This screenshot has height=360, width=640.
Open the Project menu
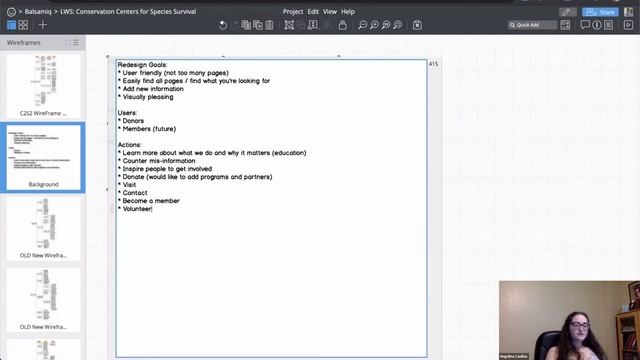(x=293, y=11)
